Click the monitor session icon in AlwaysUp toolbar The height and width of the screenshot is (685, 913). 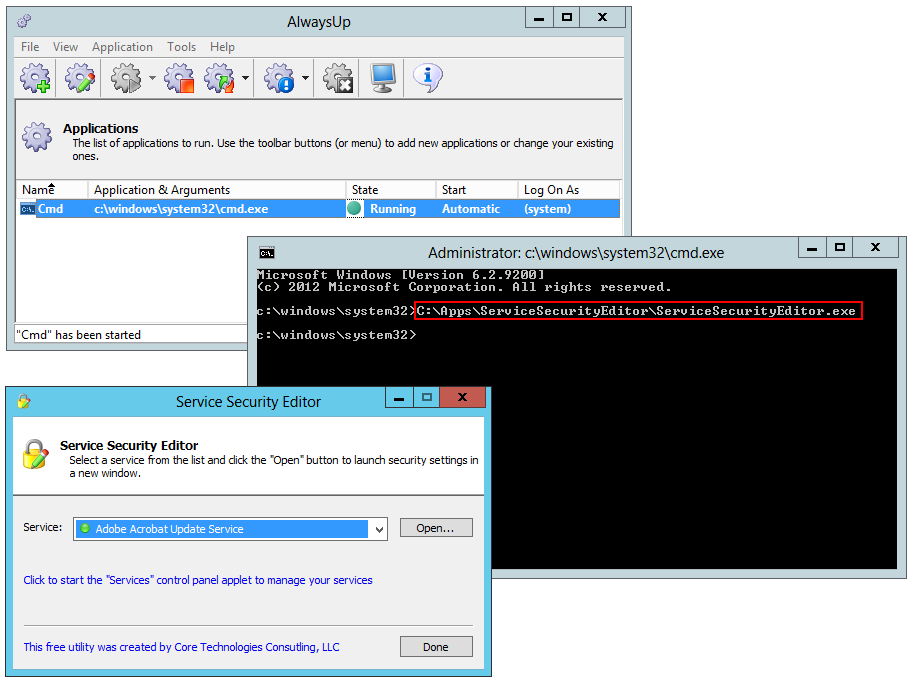383,78
